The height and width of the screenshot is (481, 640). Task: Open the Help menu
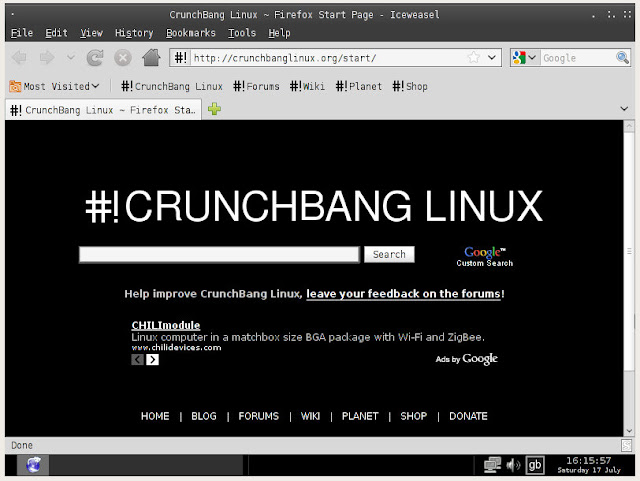(x=279, y=33)
